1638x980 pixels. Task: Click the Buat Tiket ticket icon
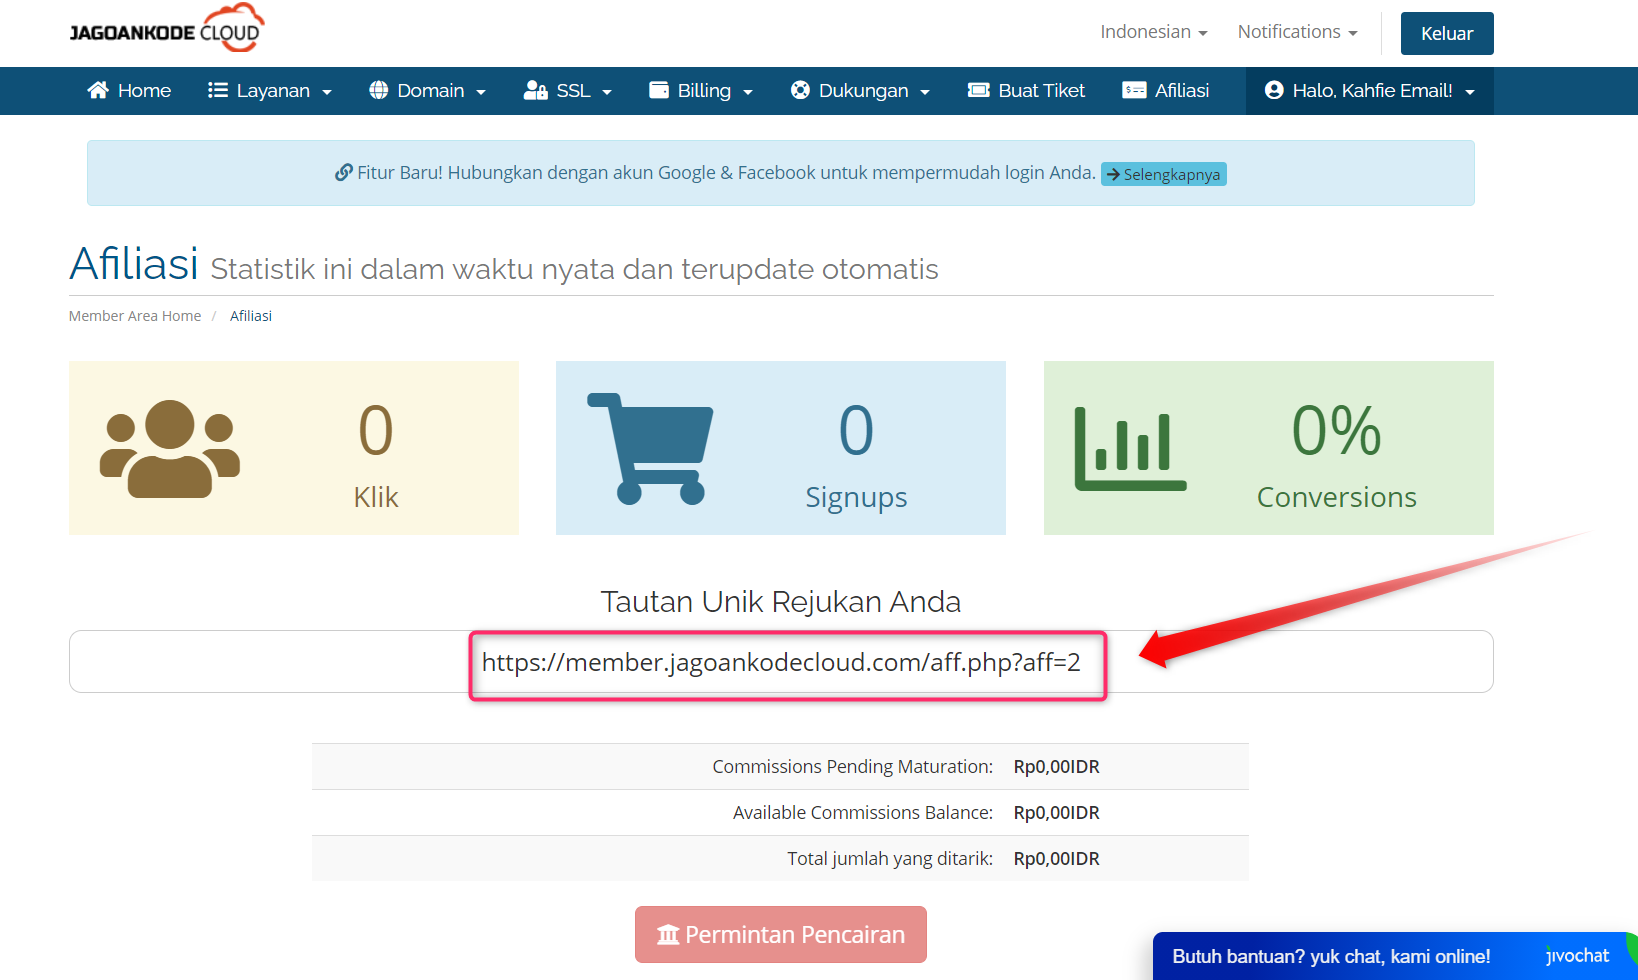point(978,90)
